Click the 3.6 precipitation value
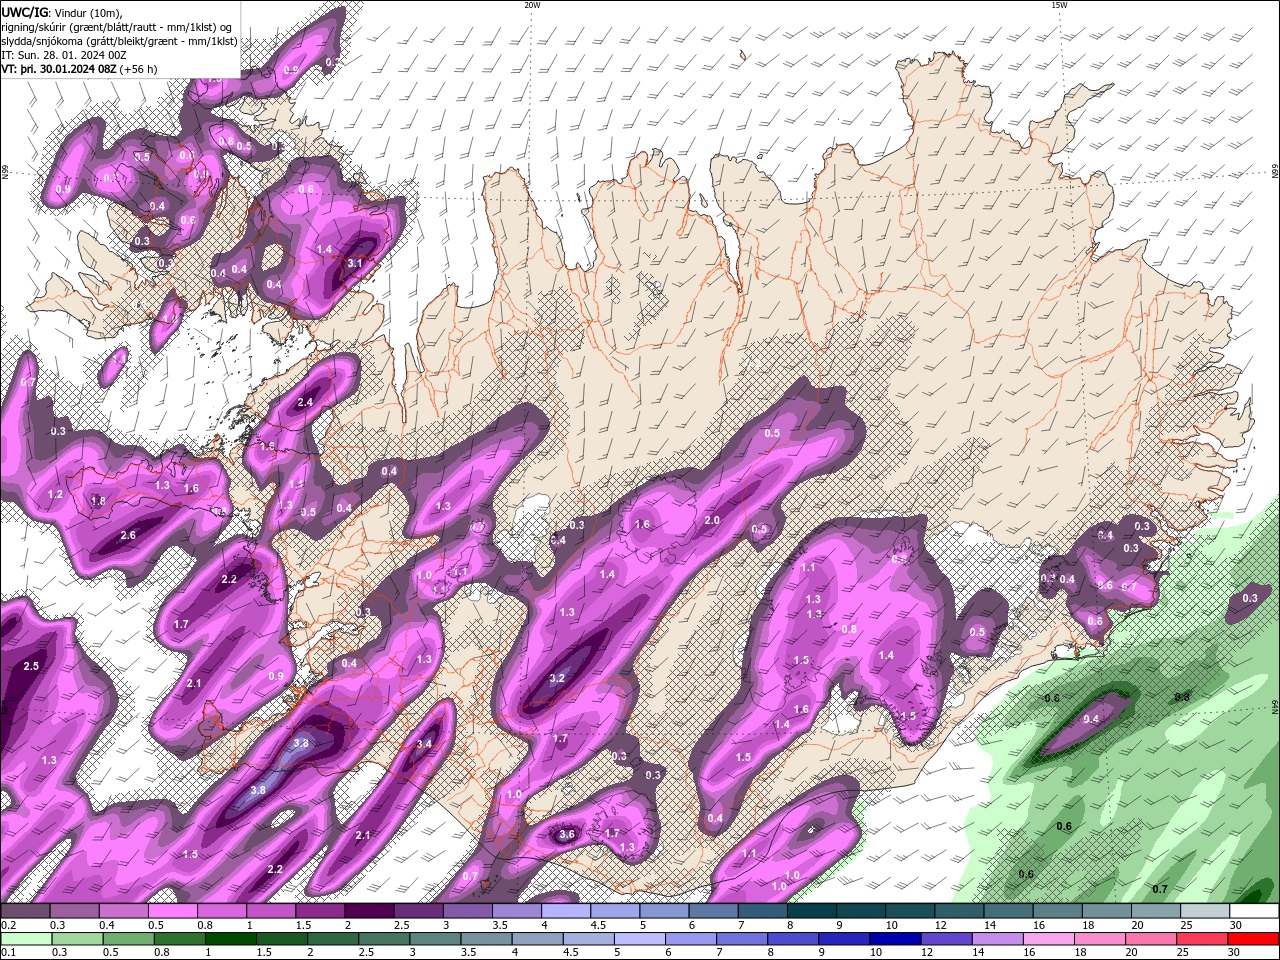 point(567,834)
